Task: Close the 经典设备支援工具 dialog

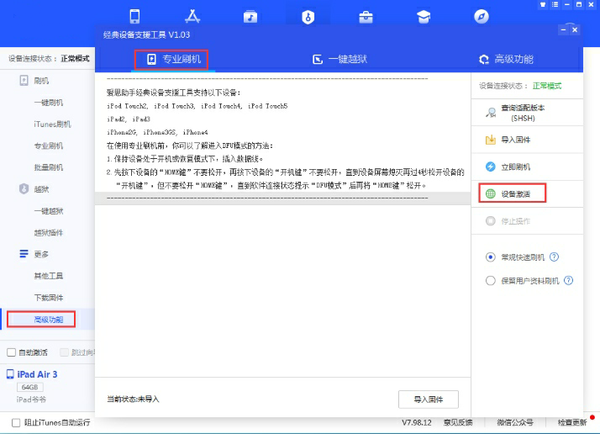Action: (x=575, y=30)
